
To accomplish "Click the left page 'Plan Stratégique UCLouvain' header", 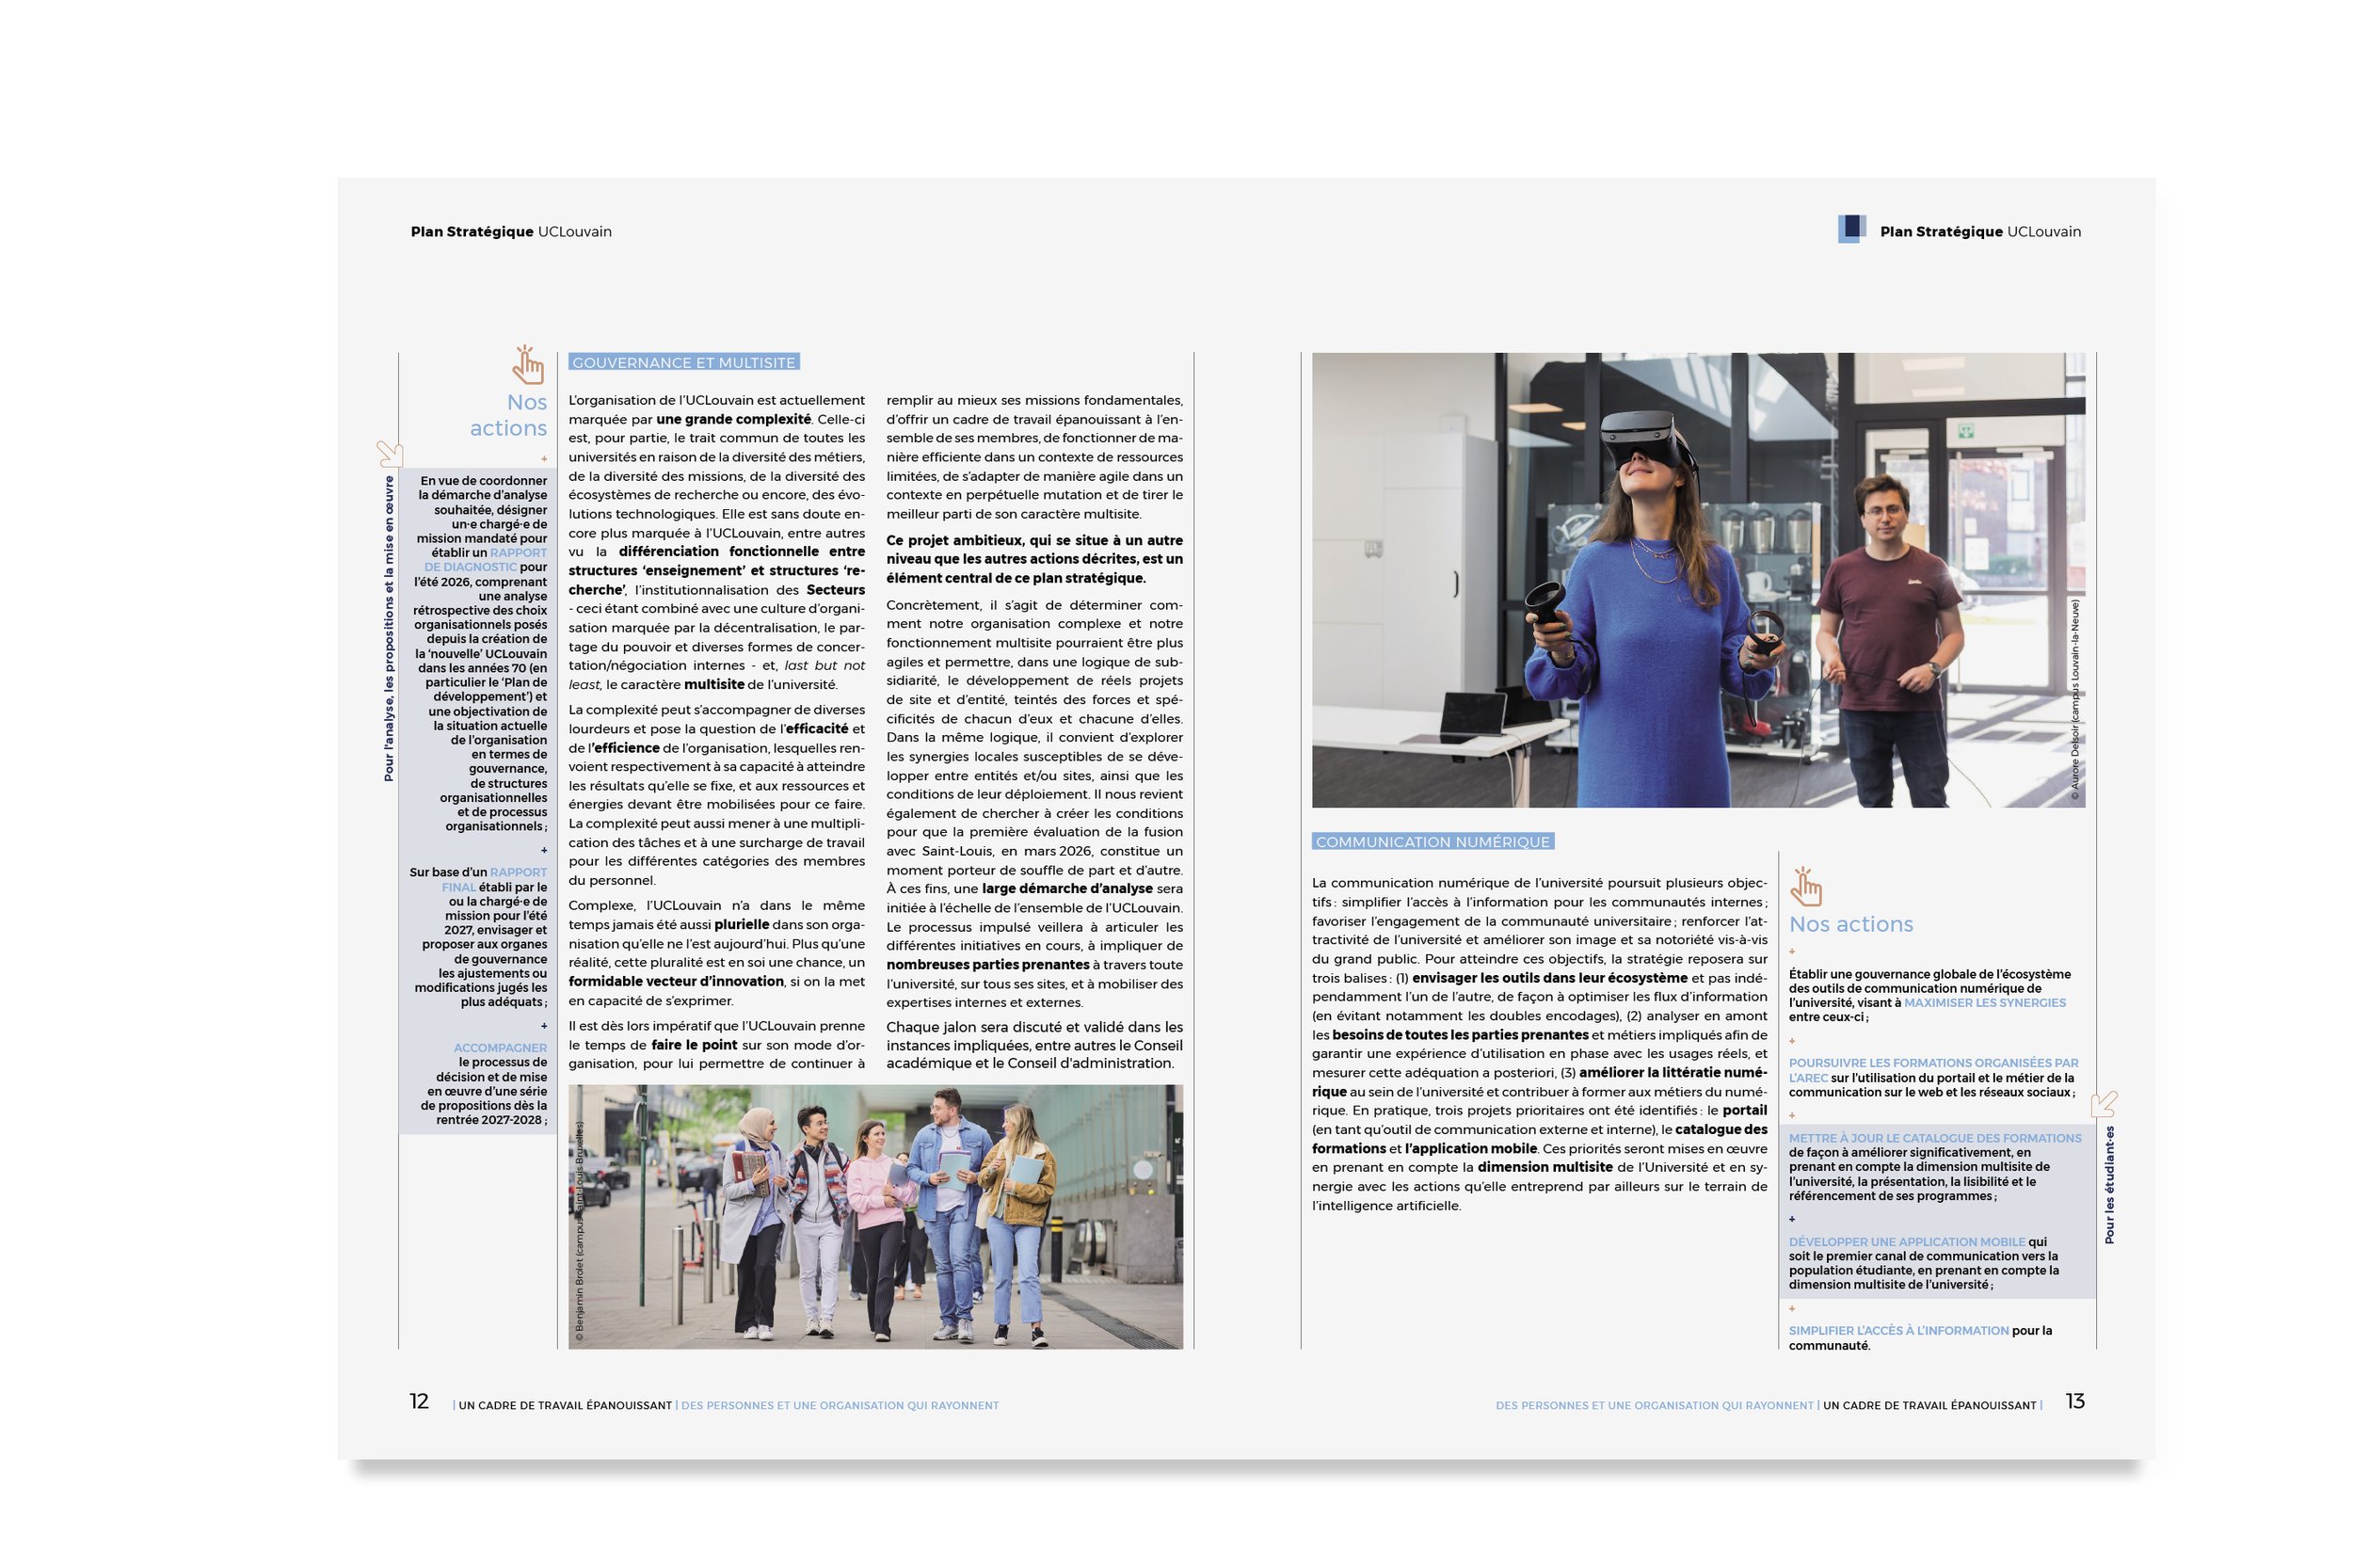I will point(511,232).
